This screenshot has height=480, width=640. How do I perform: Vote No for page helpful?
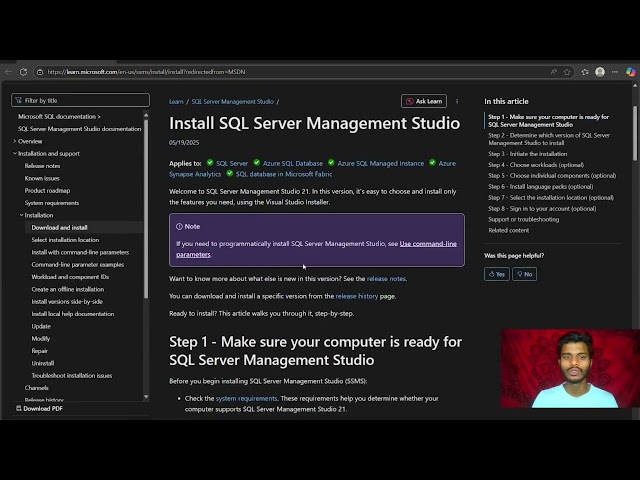(524, 274)
